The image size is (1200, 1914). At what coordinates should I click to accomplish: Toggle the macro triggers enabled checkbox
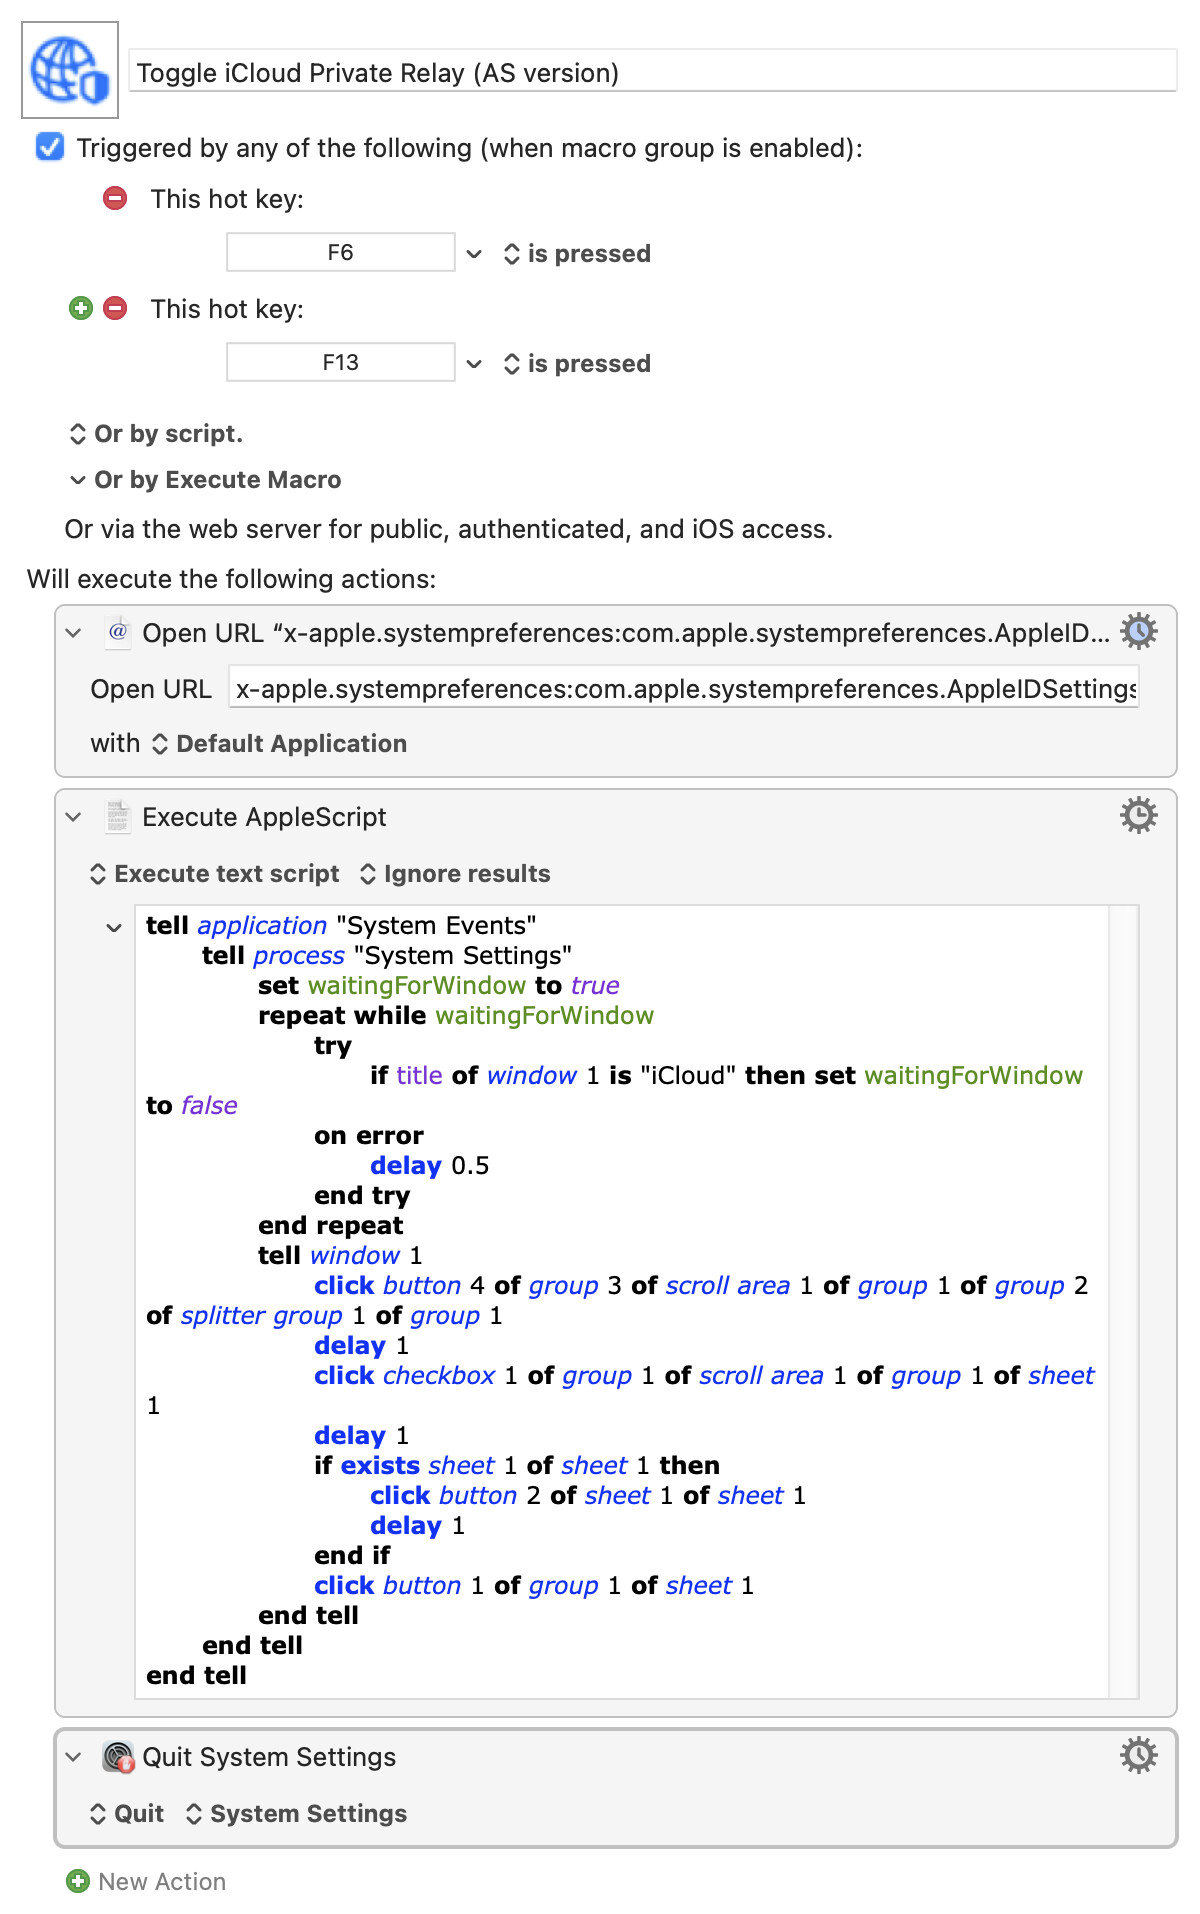point(50,147)
